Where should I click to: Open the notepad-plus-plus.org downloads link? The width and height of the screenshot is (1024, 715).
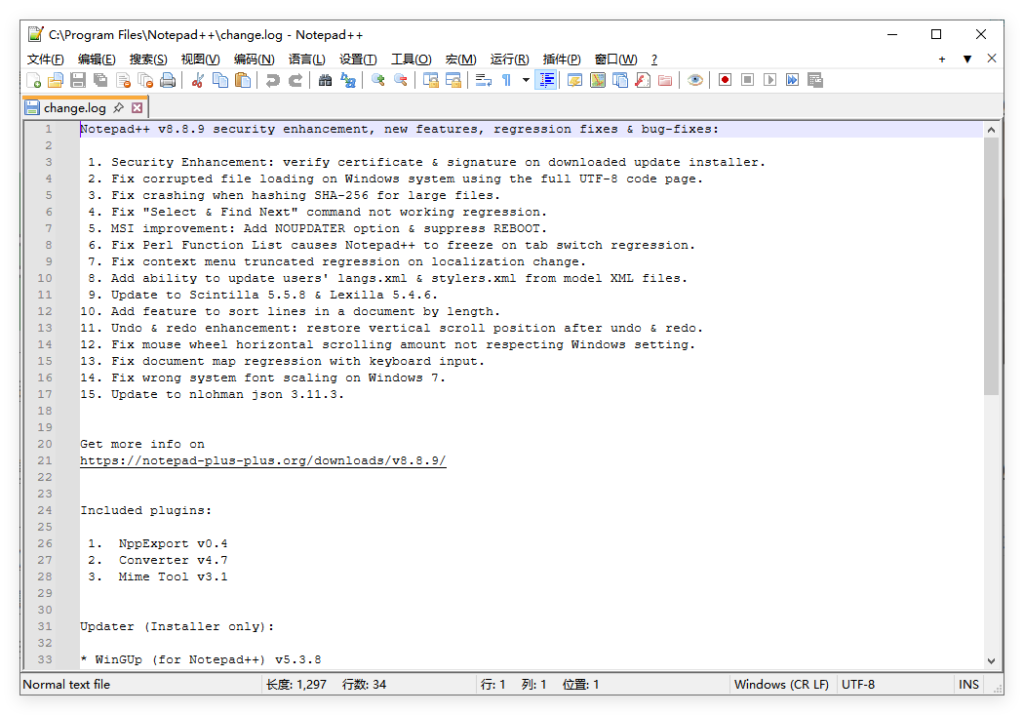[x=263, y=460]
